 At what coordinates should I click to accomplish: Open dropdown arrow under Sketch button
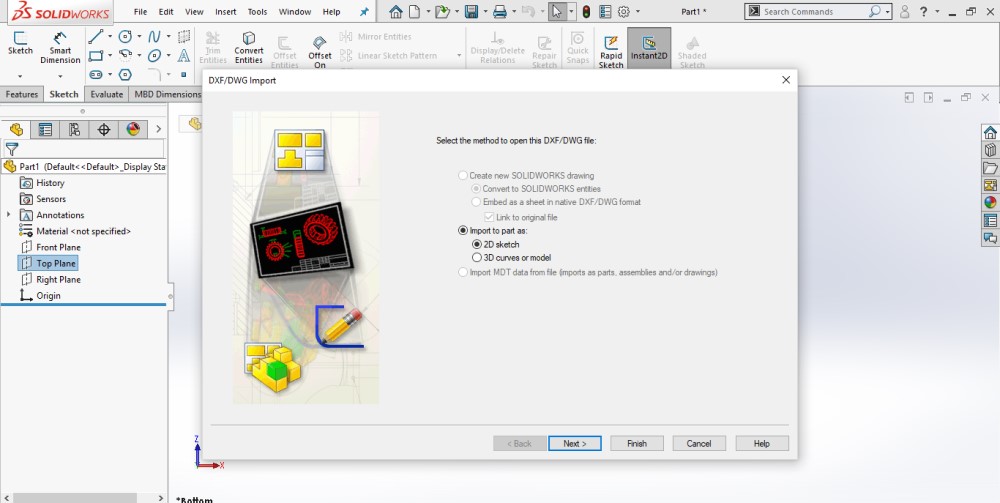click(x=20, y=77)
